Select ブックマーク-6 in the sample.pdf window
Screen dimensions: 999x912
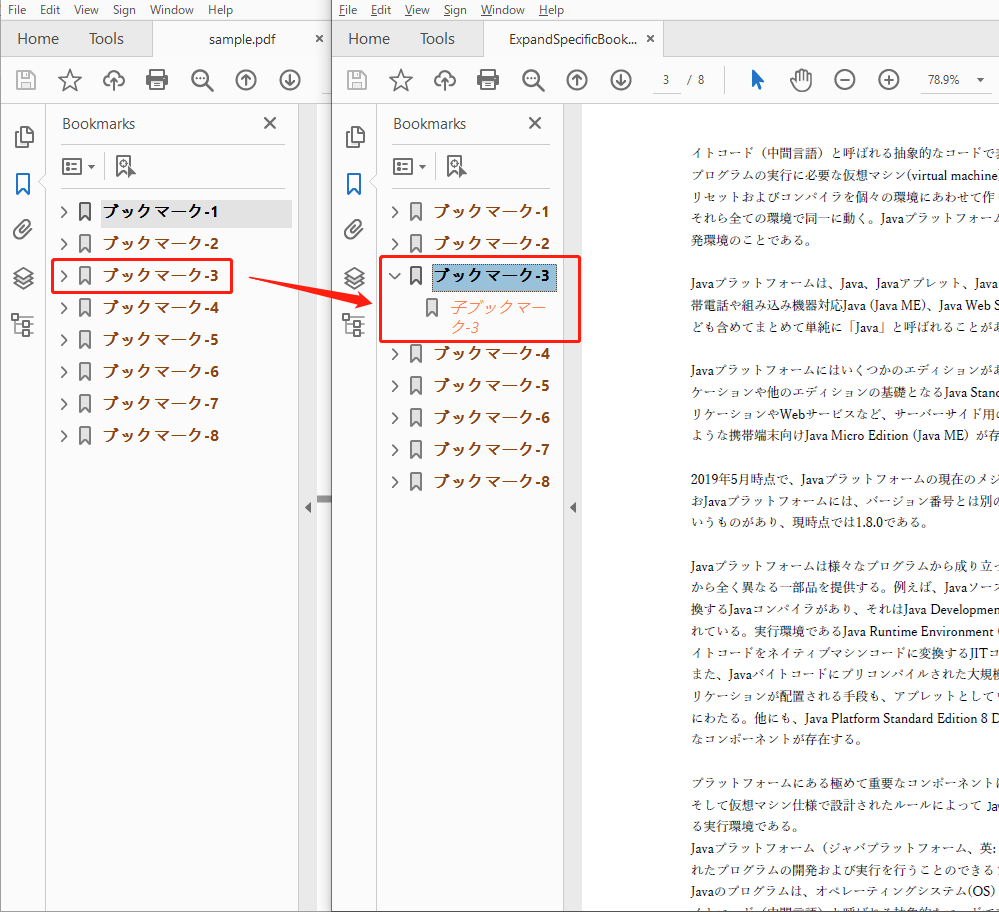[x=161, y=372]
